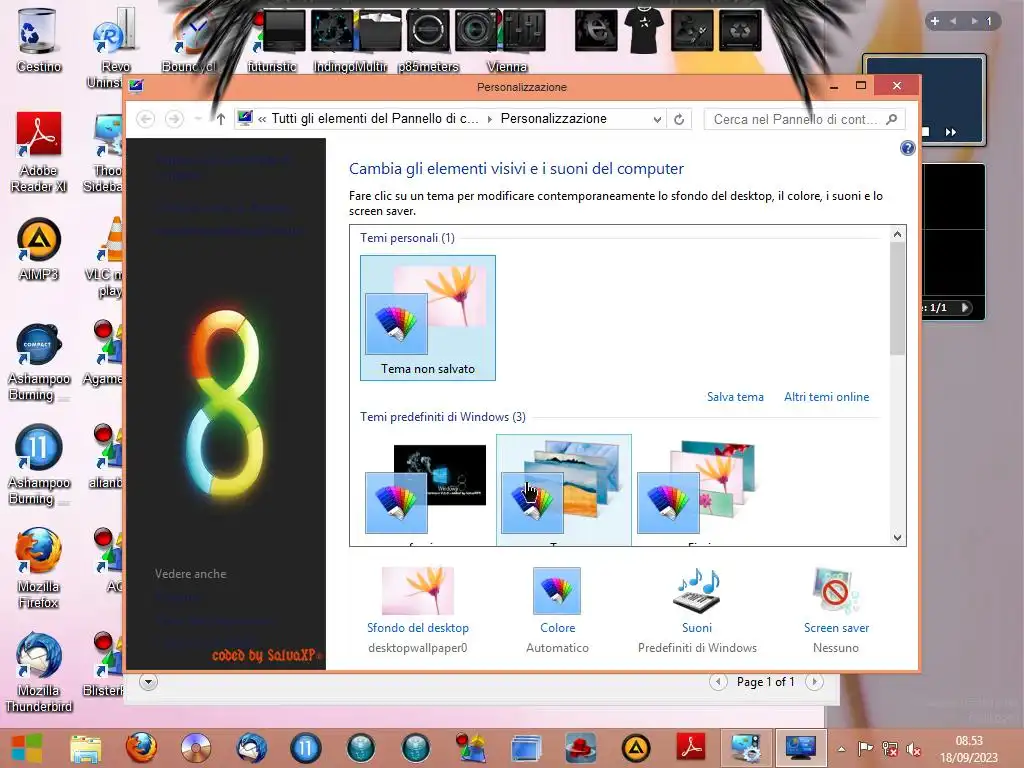
Task: Click theme list scrollbar down arrow
Action: click(x=897, y=537)
